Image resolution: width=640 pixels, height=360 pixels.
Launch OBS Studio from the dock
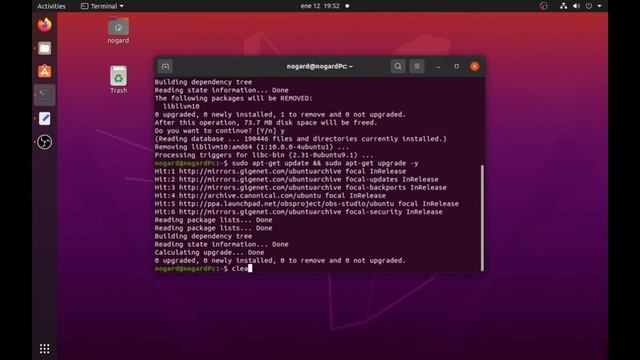tap(44, 142)
